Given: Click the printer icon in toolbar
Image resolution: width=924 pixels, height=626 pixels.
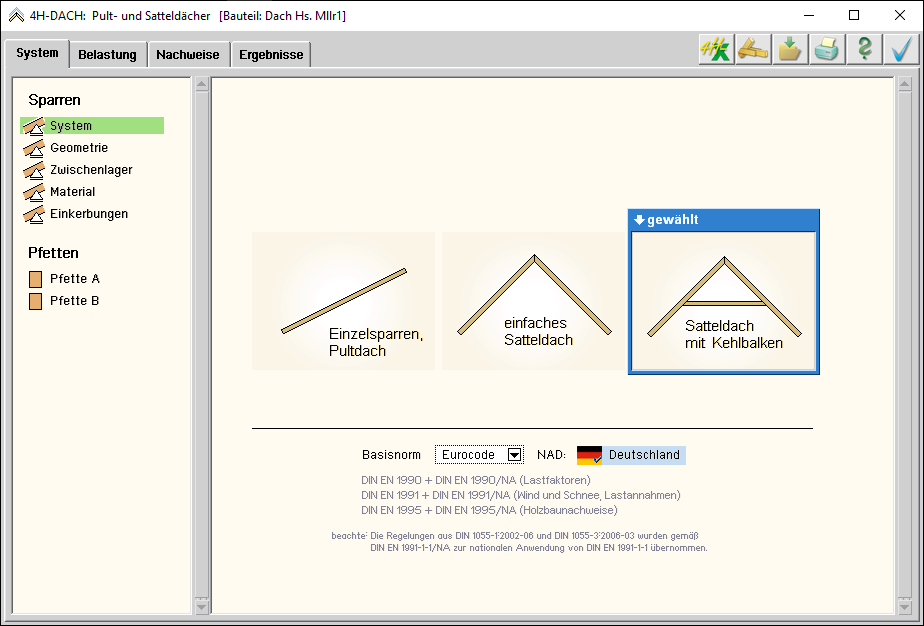Looking at the screenshot, I should [827, 50].
